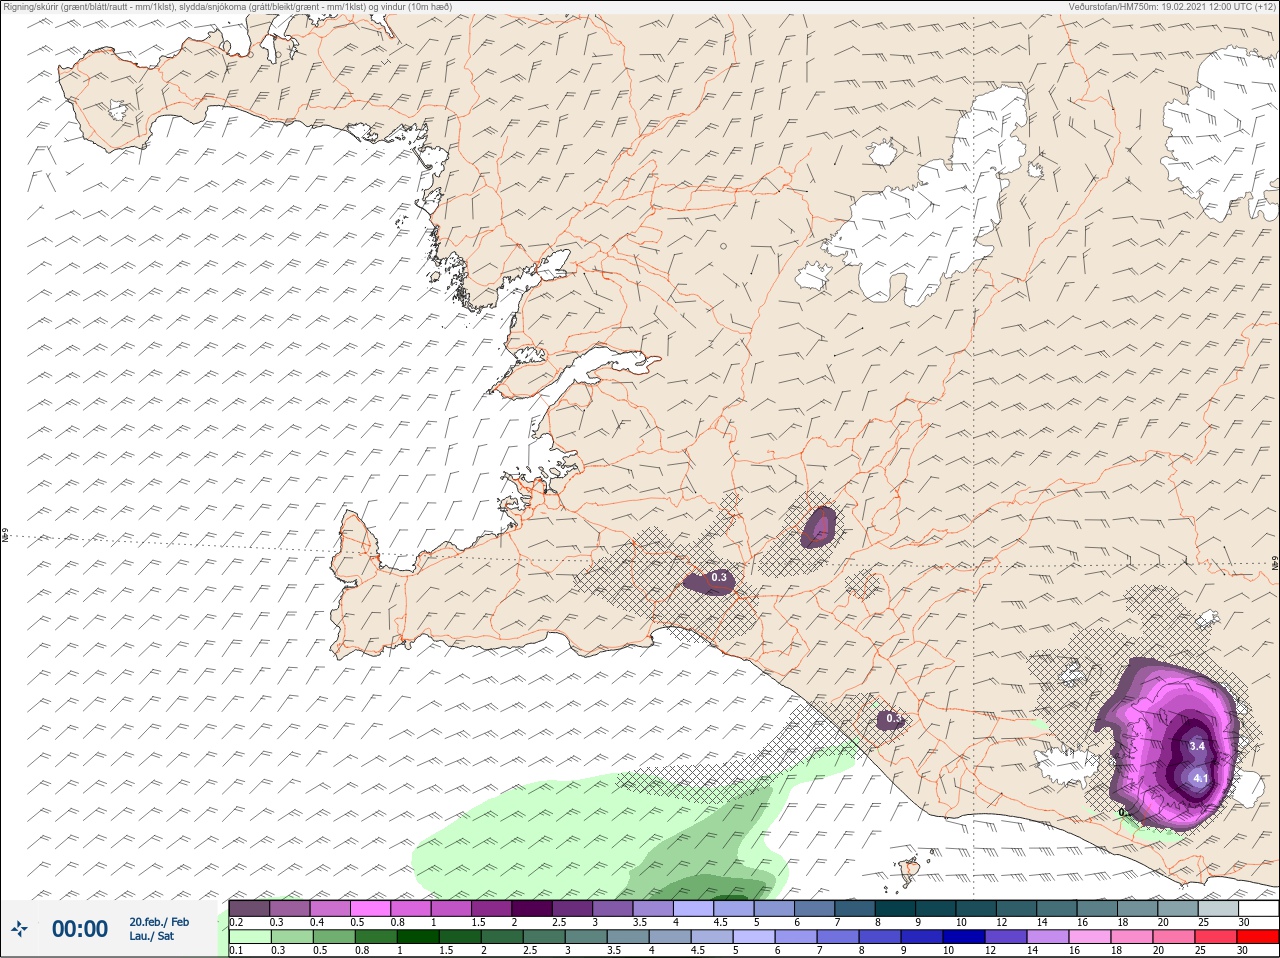Click the 00:00 forecast time display
1280x958 pixels.
[80, 929]
